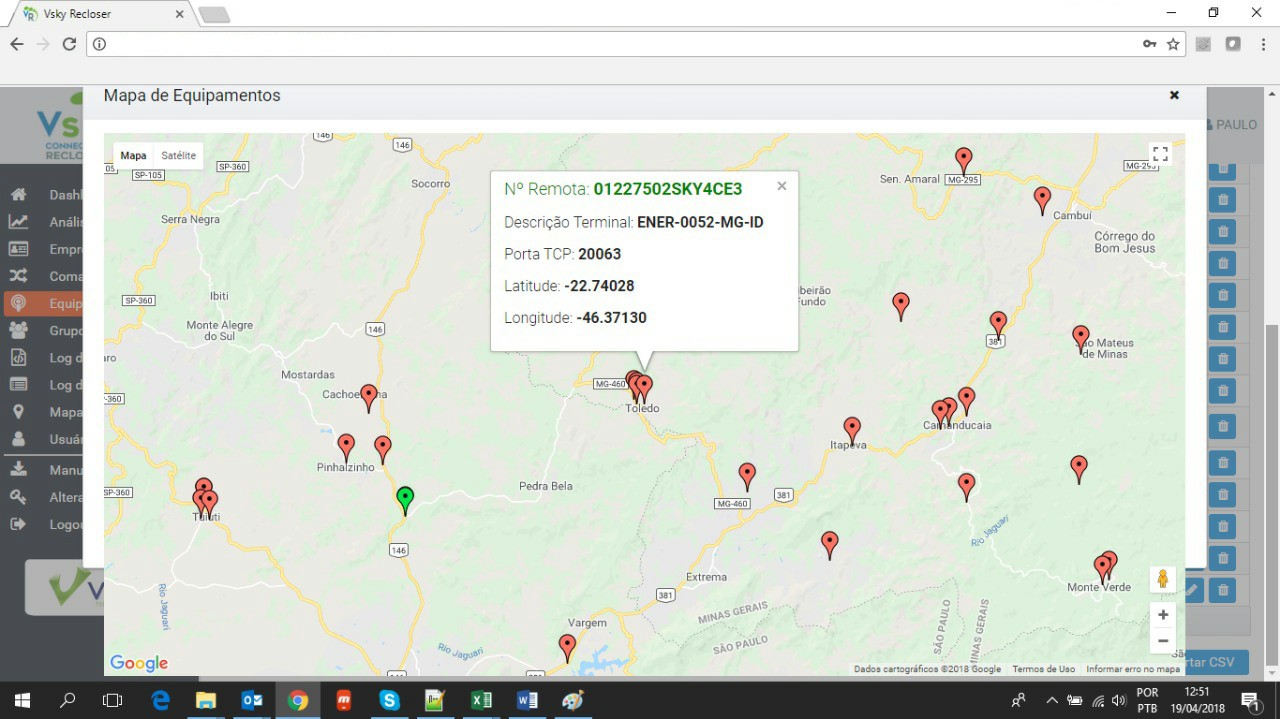
Task: Click the red marker above Pinhalzinho label
Action: 346,447
